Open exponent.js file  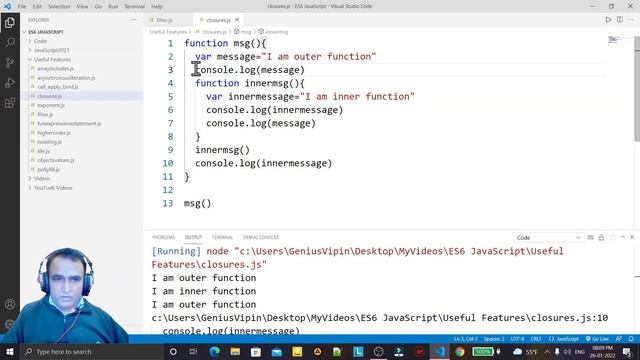pyautogui.click(x=51, y=105)
